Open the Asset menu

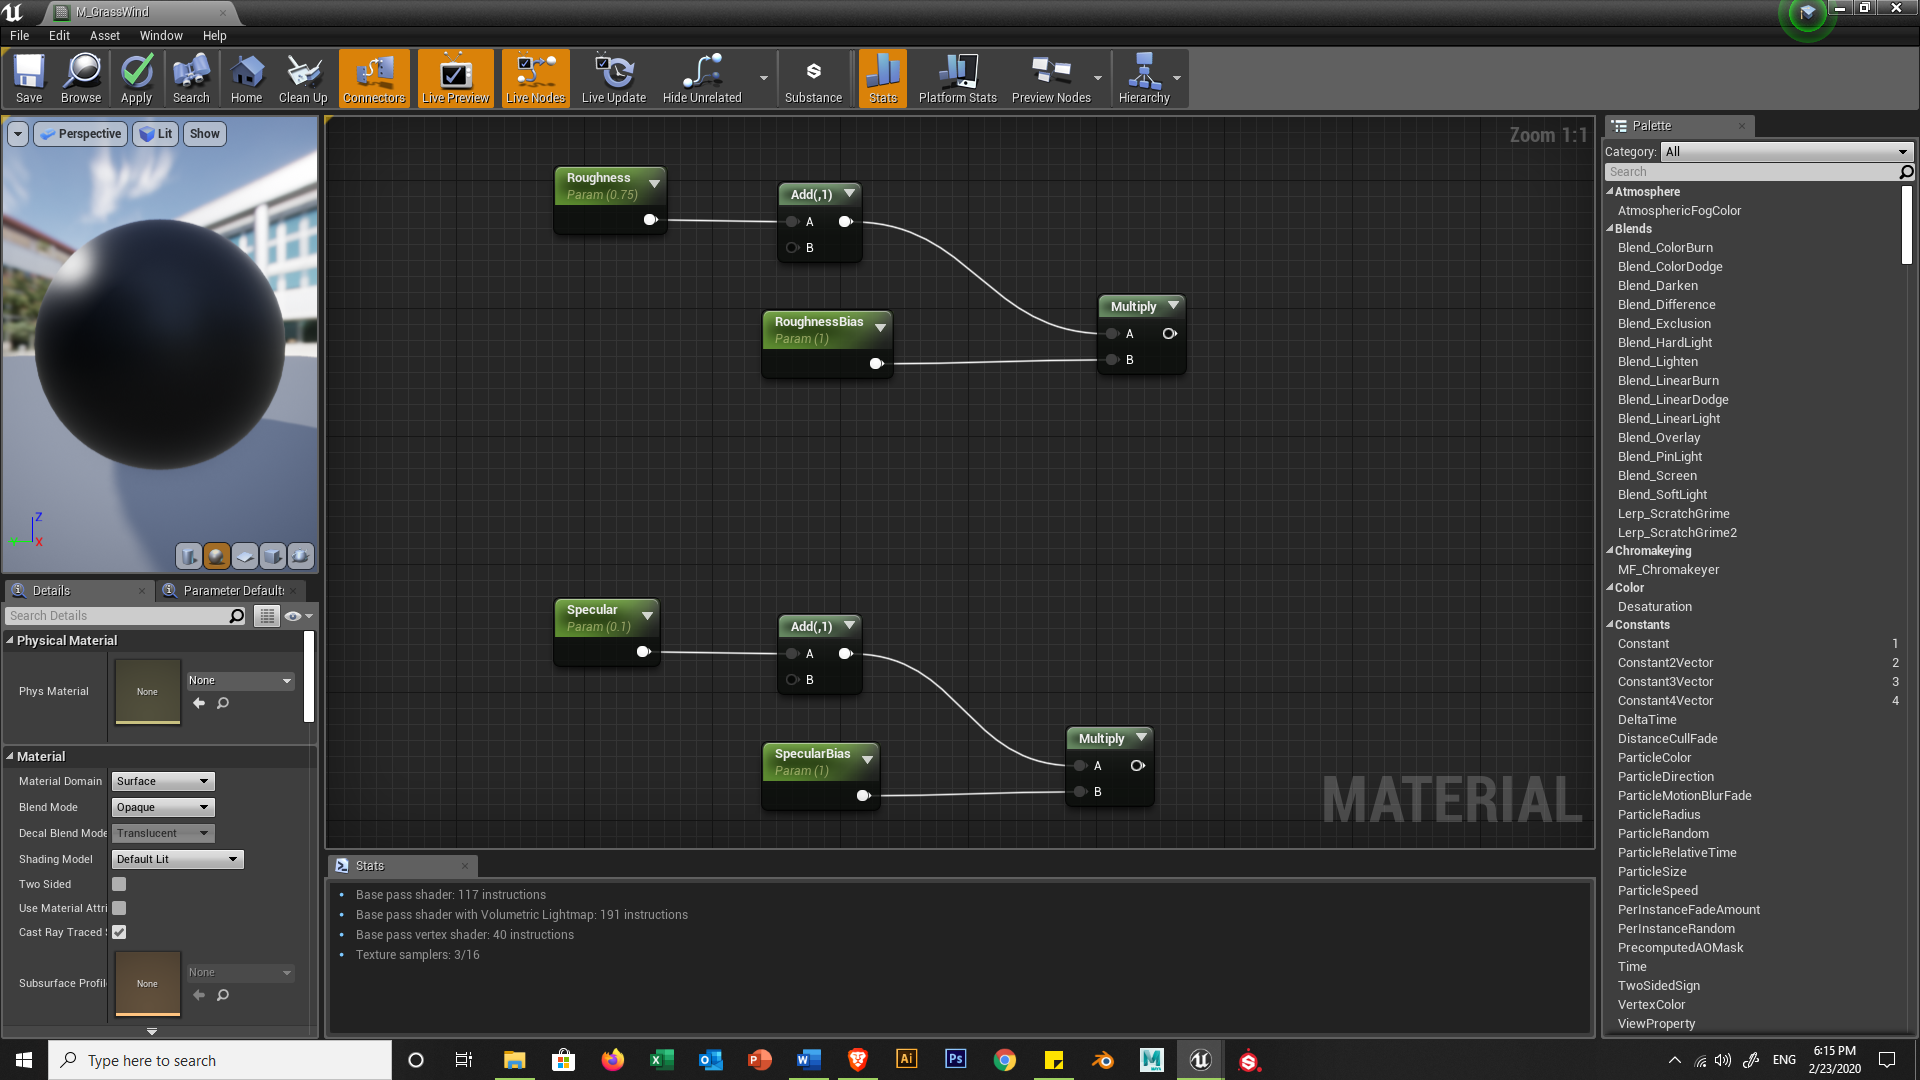click(104, 35)
